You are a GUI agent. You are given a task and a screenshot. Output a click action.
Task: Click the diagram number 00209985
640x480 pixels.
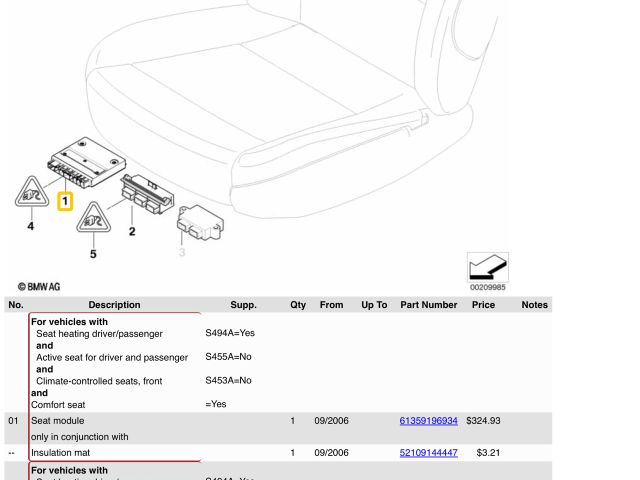point(488,287)
